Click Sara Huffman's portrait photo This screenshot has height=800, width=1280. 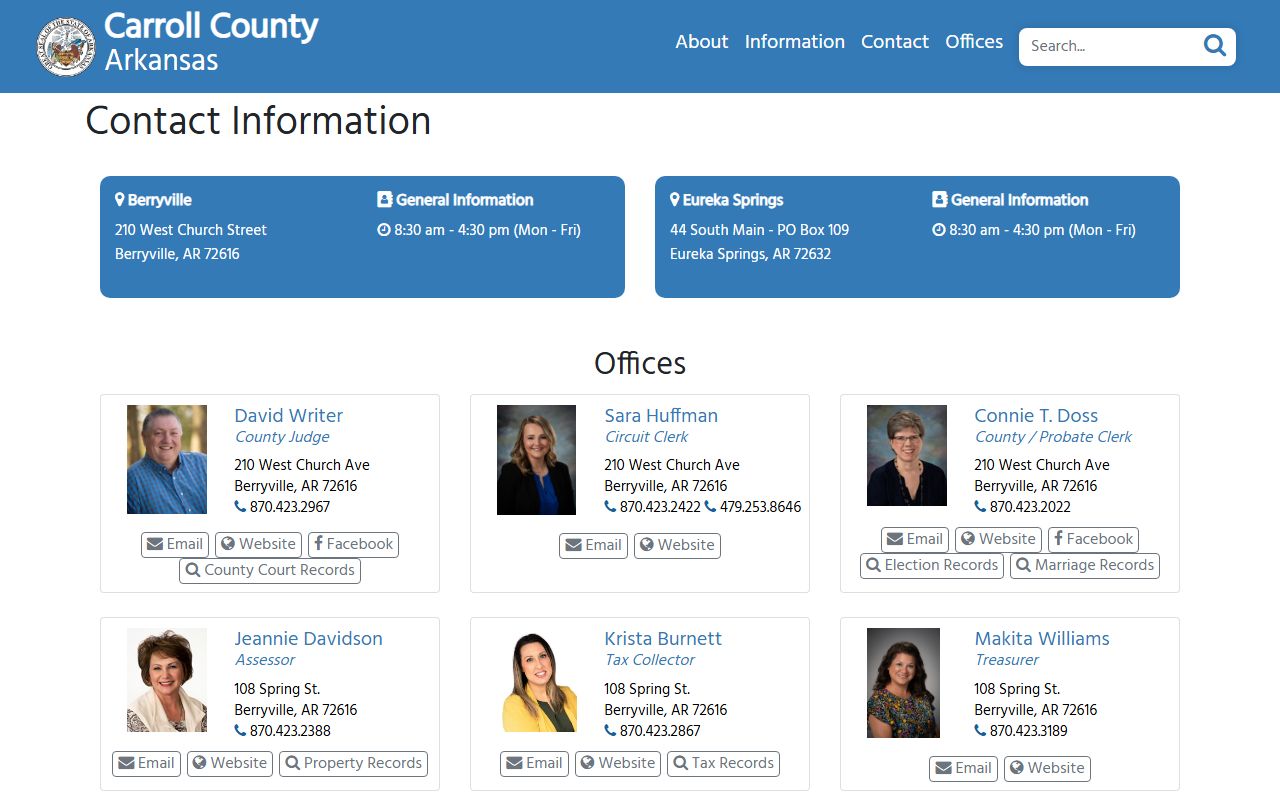pos(536,460)
